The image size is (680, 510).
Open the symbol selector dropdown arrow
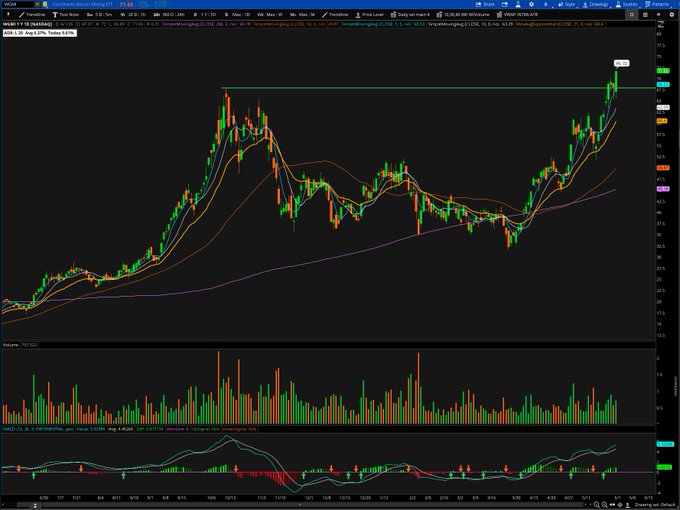(37, 4)
